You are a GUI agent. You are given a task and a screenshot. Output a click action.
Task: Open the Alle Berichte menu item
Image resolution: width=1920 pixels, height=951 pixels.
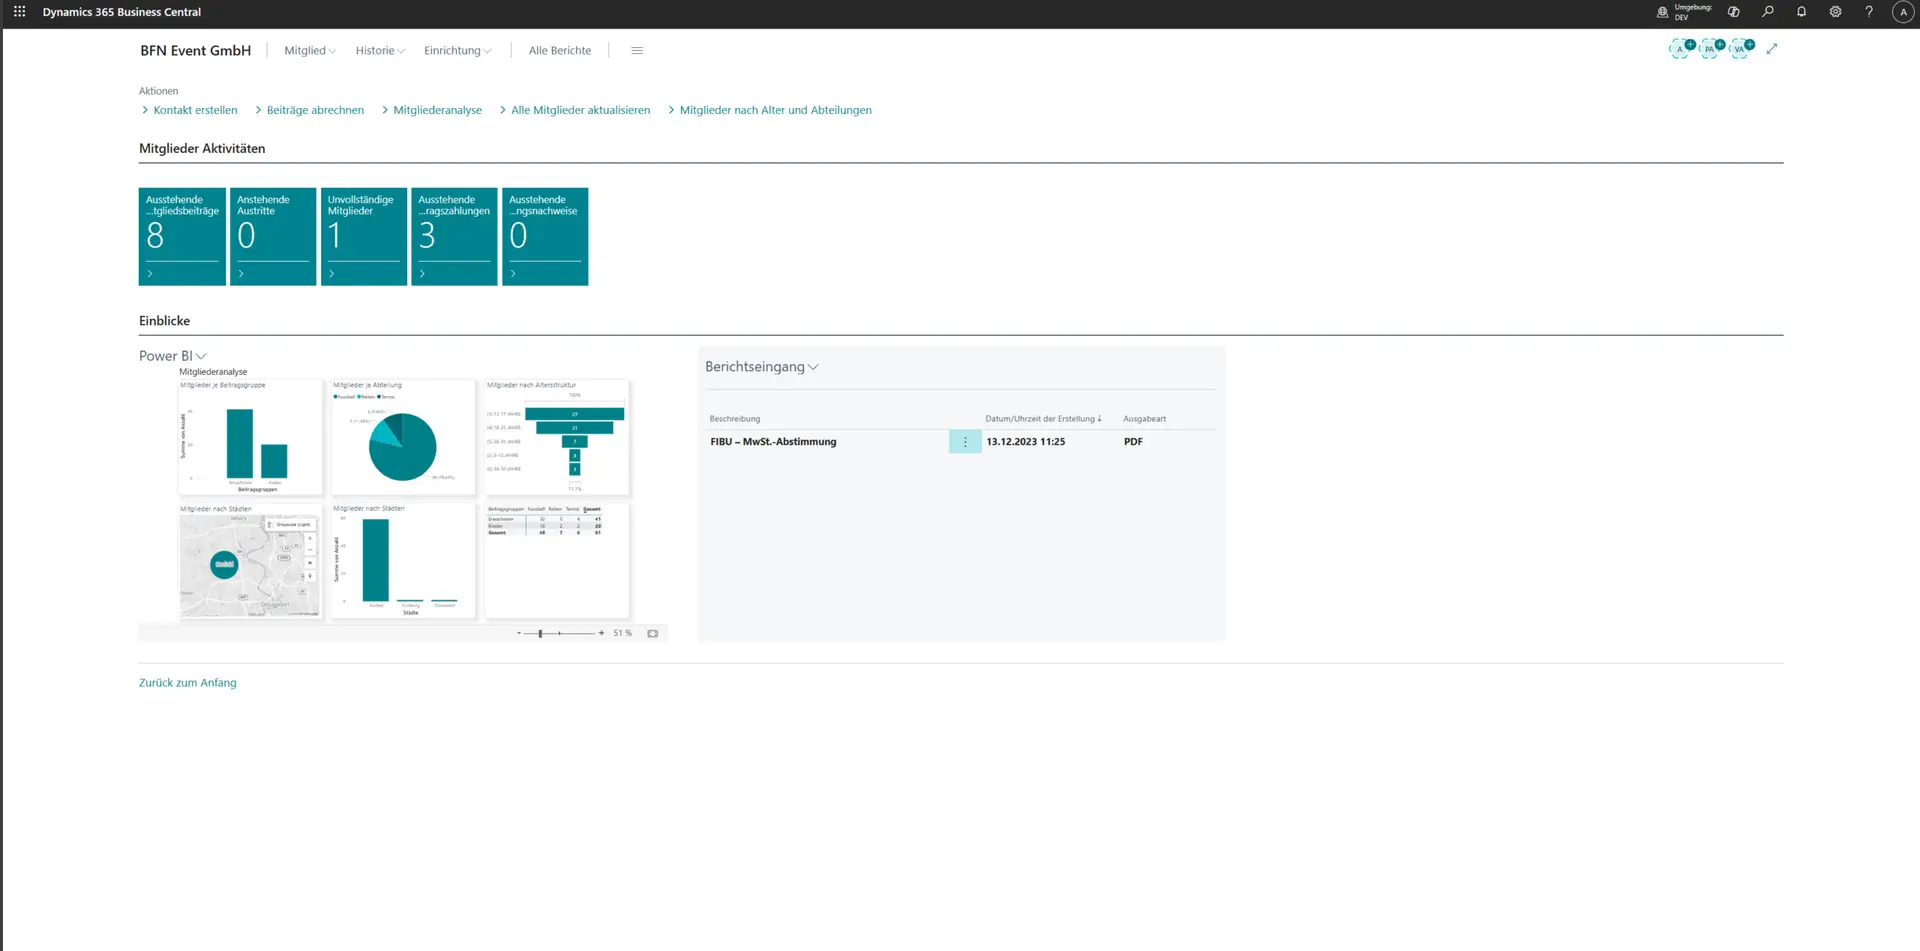(x=559, y=51)
